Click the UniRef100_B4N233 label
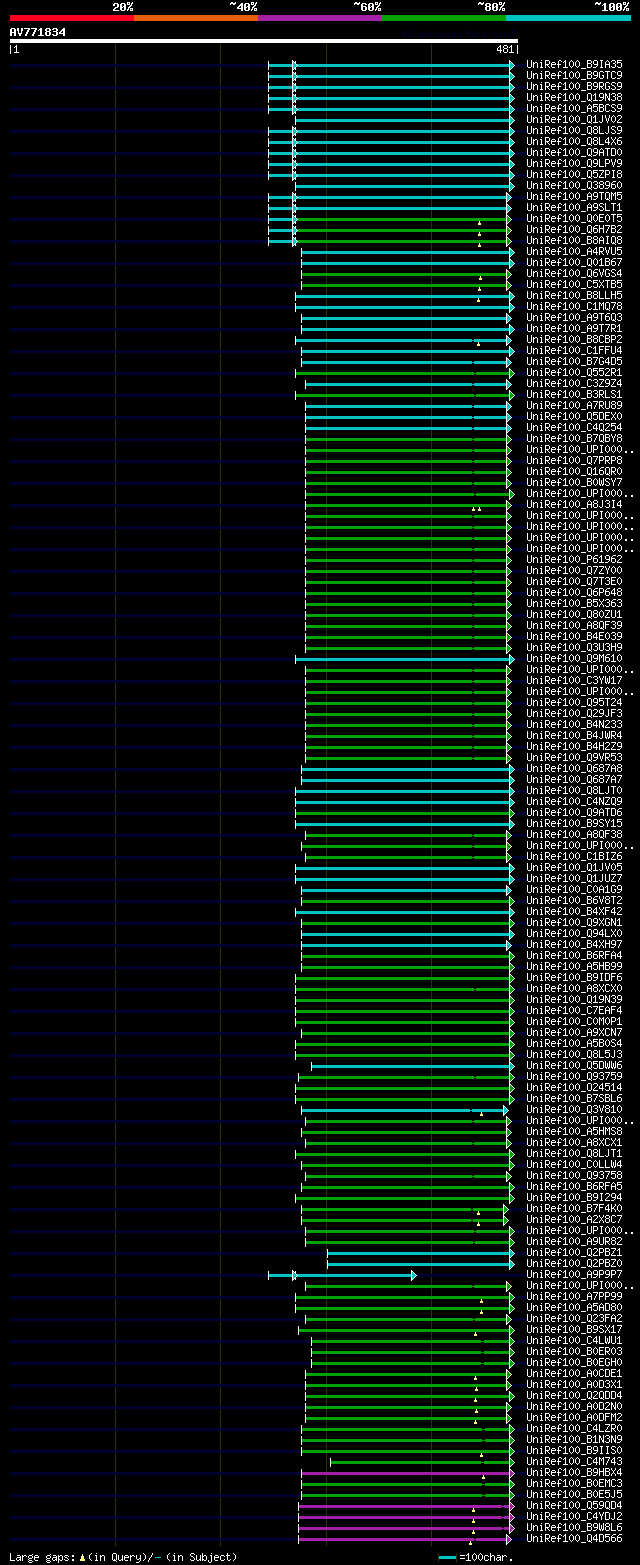Image resolution: width=640 pixels, height=1565 pixels. tap(574, 724)
